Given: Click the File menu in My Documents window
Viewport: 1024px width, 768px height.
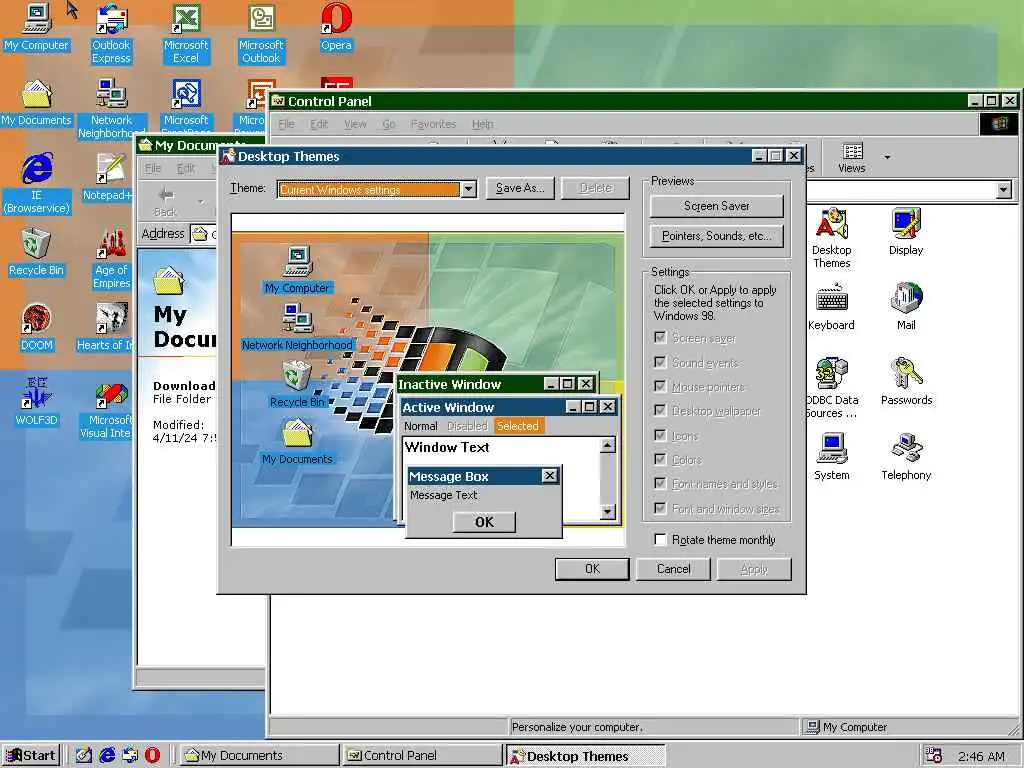Looking at the screenshot, I should 153,168.
